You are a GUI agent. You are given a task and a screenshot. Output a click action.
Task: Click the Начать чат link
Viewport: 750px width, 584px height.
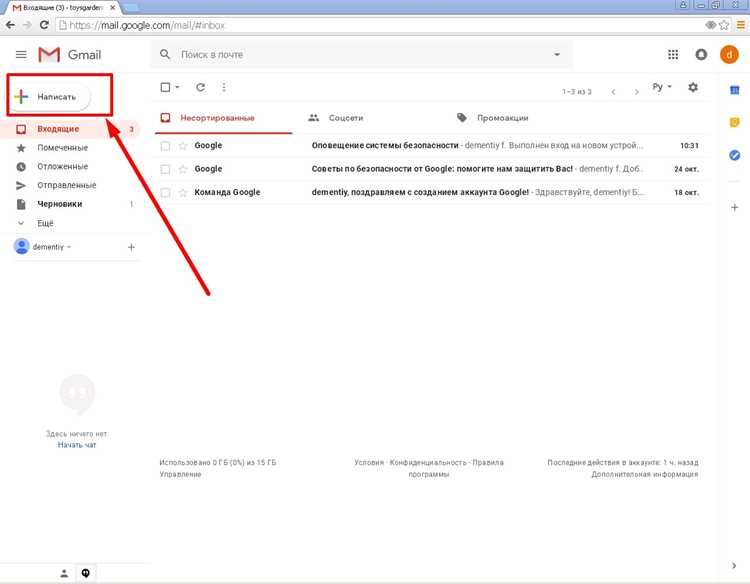point(77,445)
